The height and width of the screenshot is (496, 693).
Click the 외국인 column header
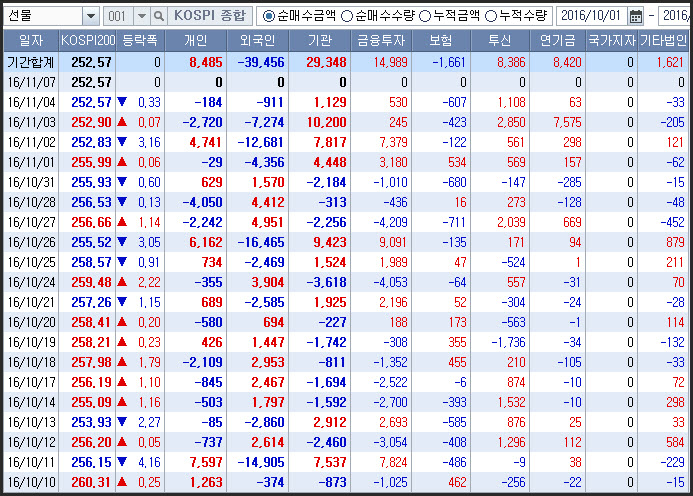258,41
